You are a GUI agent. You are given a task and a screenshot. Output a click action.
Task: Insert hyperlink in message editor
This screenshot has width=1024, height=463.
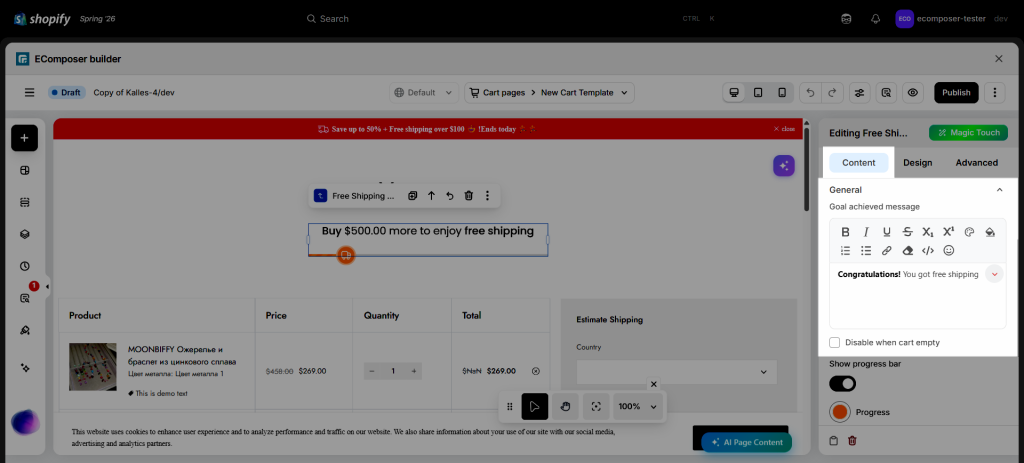pyautogui.click(x=886, y=250)
